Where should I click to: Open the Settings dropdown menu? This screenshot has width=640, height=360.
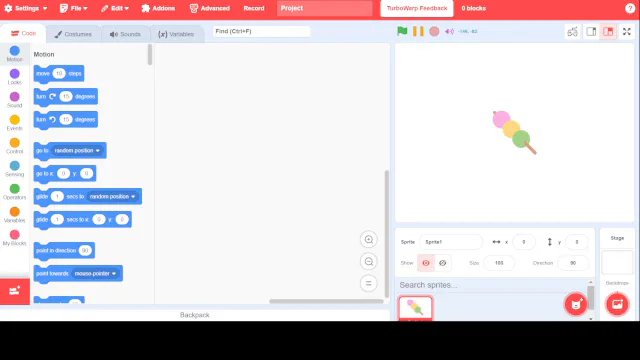tap(26, 8)
